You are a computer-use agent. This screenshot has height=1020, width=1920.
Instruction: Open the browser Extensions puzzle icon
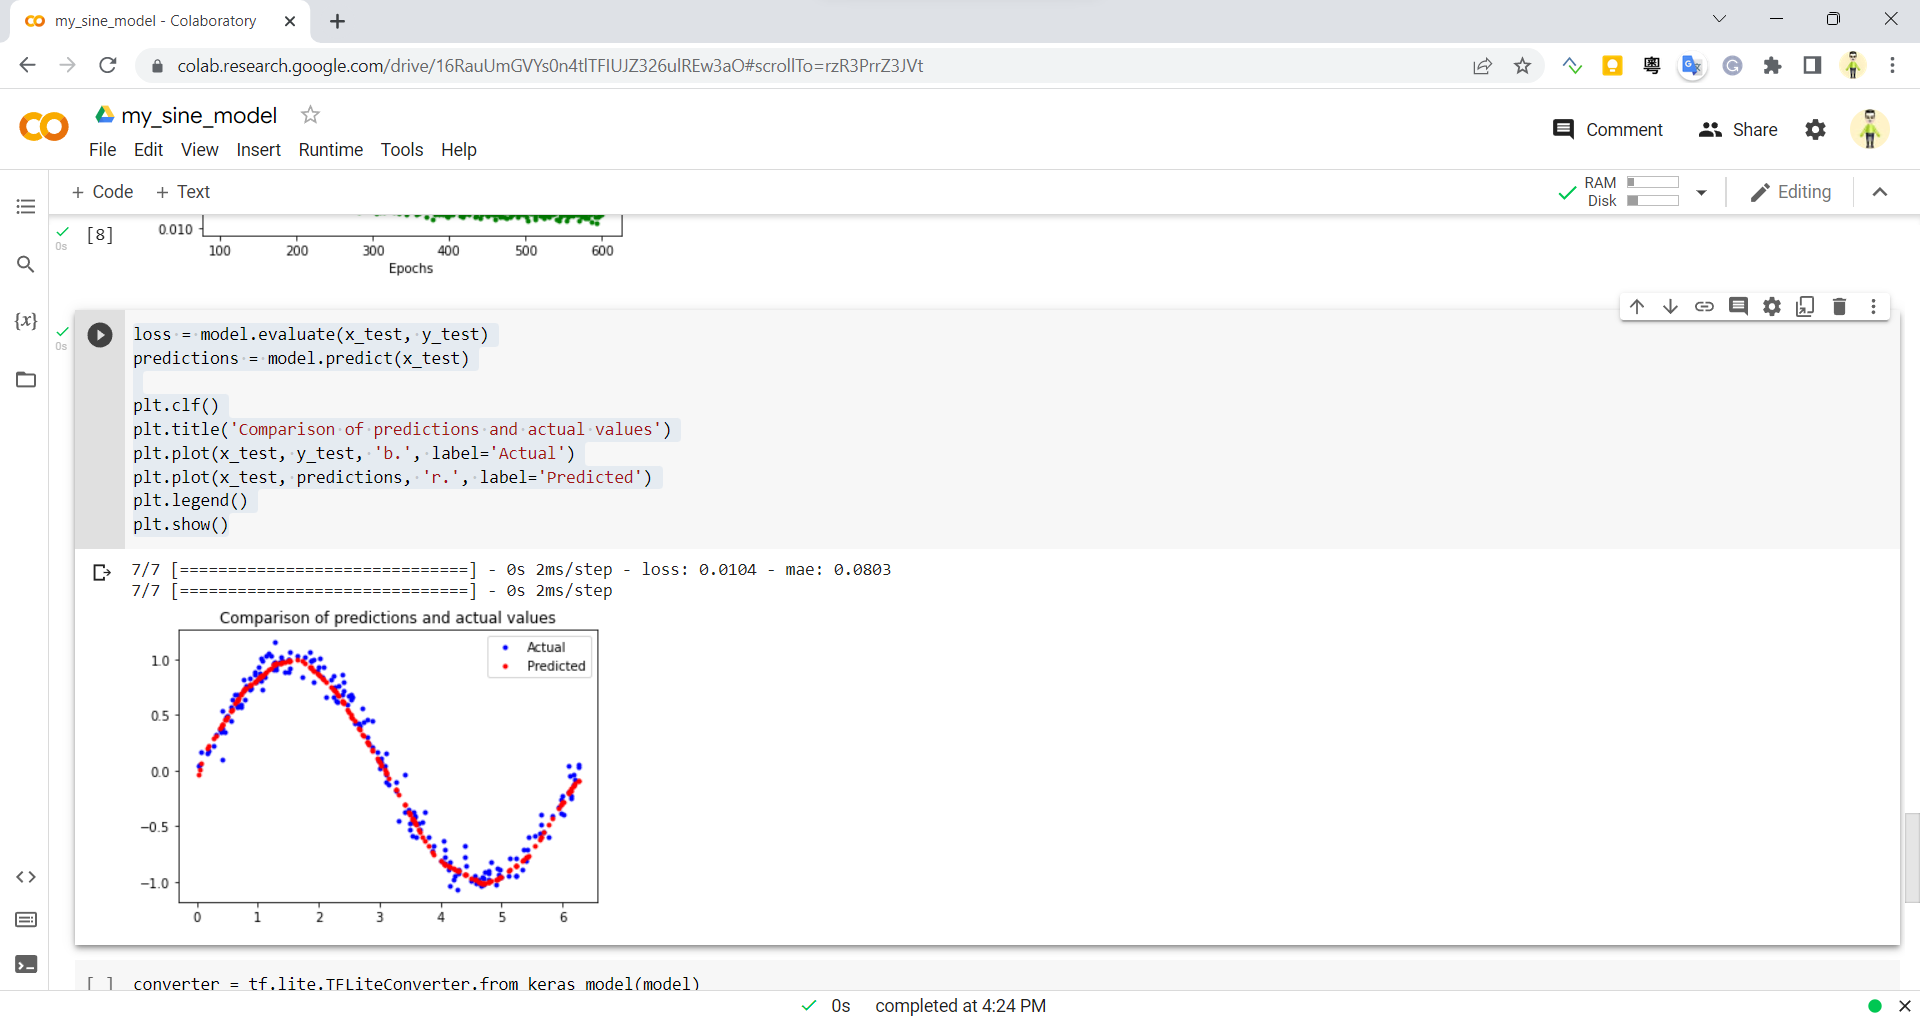(x=1772, y=66)
